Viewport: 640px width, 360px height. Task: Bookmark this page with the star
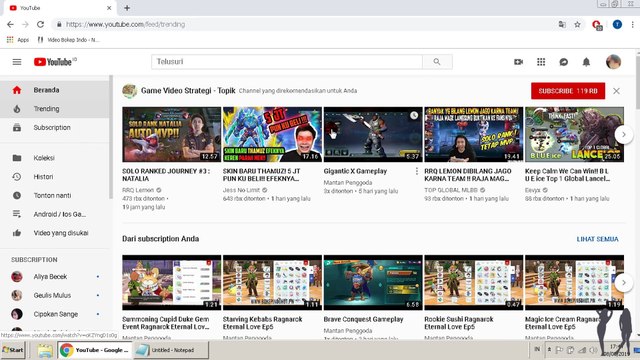pos(577,24)
